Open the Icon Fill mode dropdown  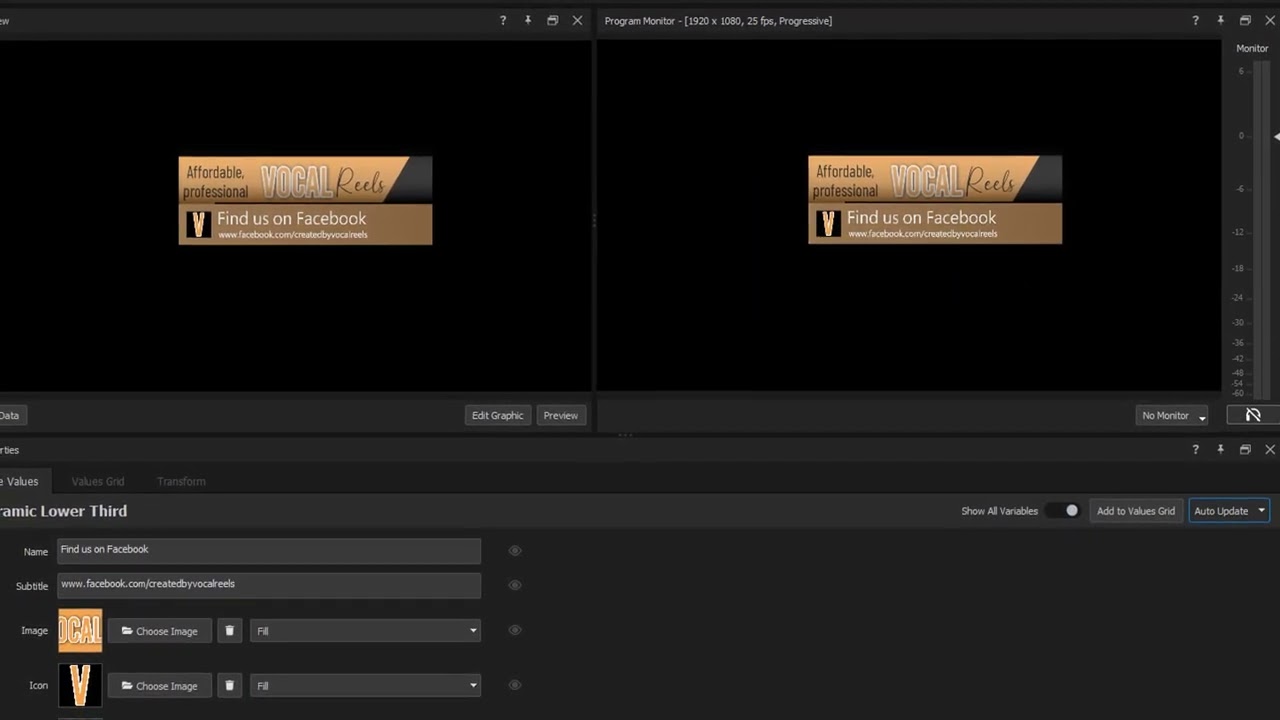pyautogui.click(x=365, y=686)
